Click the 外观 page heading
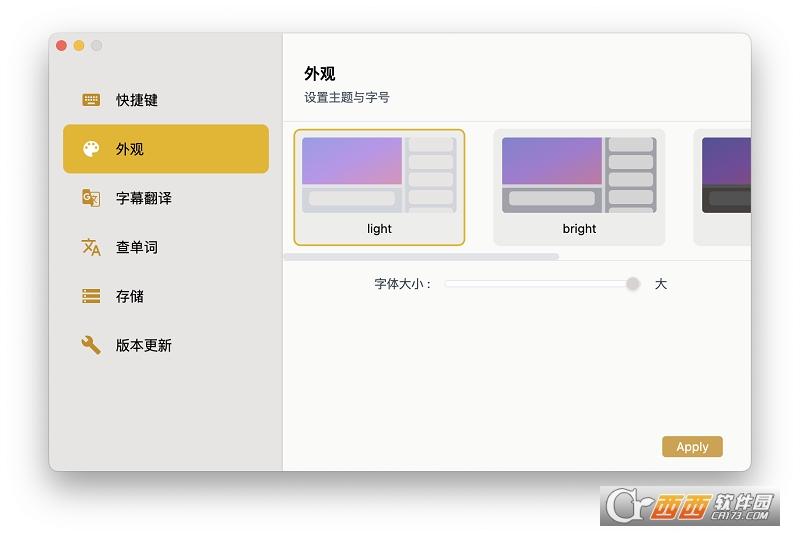800x536 pixels. click(x=320, y=73)
